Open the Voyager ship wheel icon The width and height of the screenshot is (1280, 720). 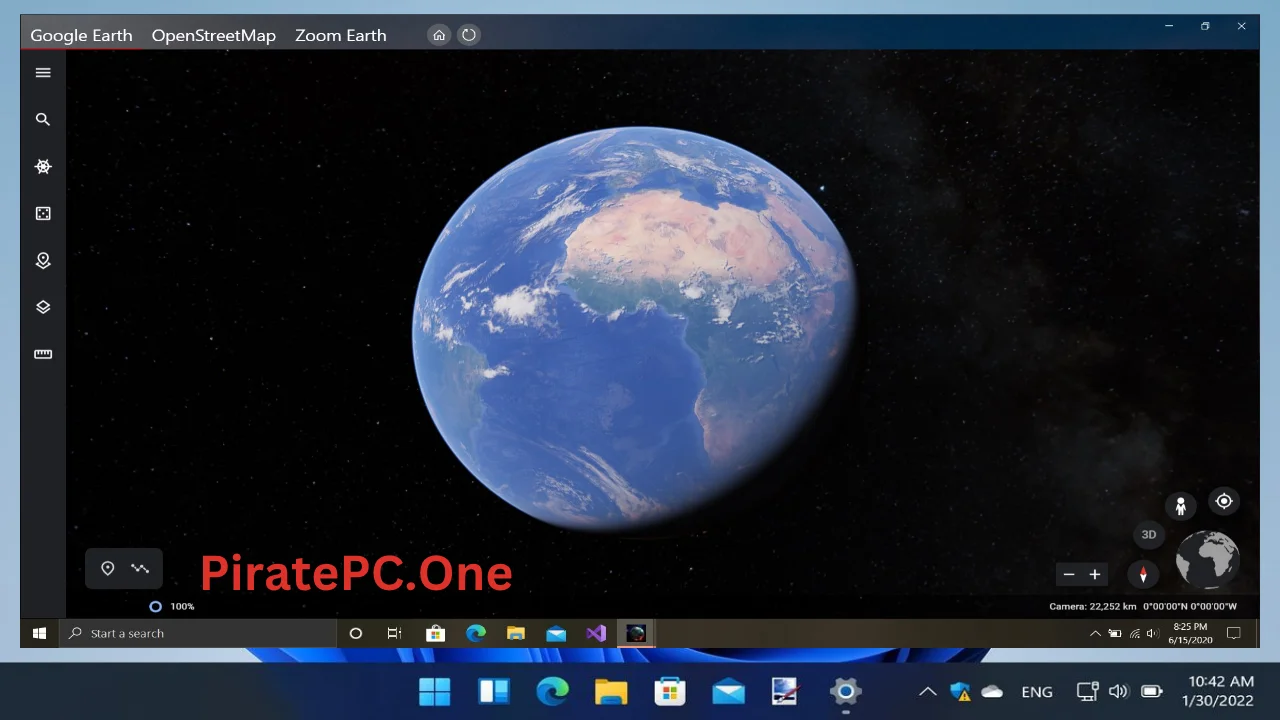click(43, 166)
